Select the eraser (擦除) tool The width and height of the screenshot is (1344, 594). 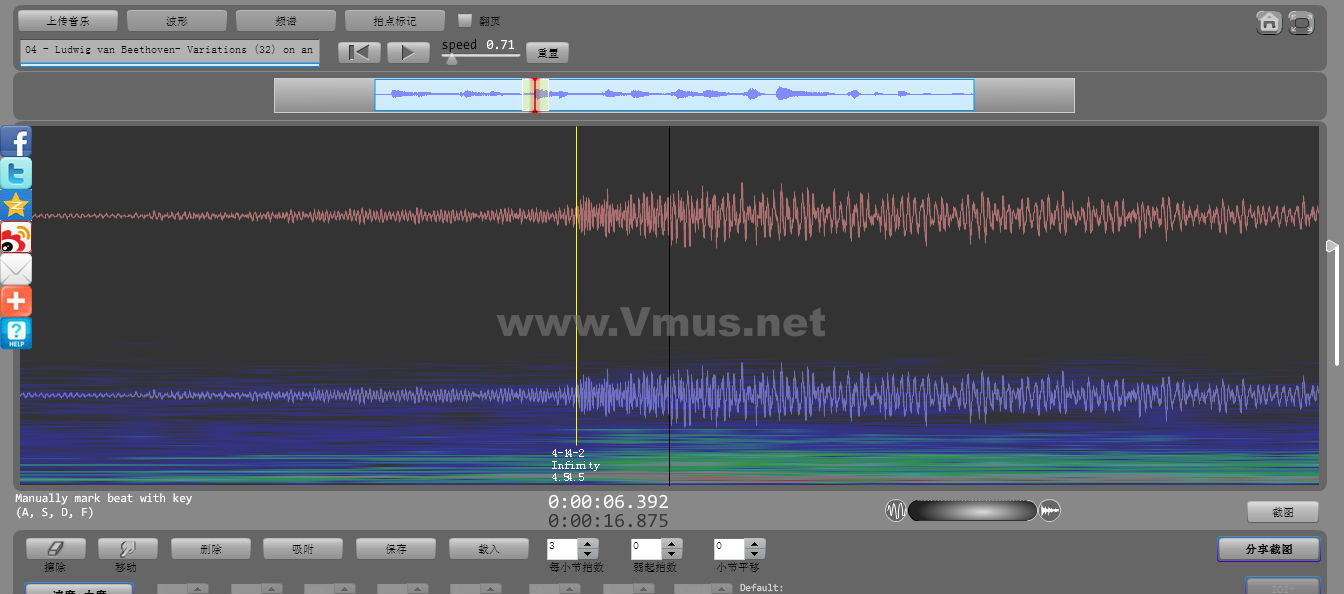point(55,549)
